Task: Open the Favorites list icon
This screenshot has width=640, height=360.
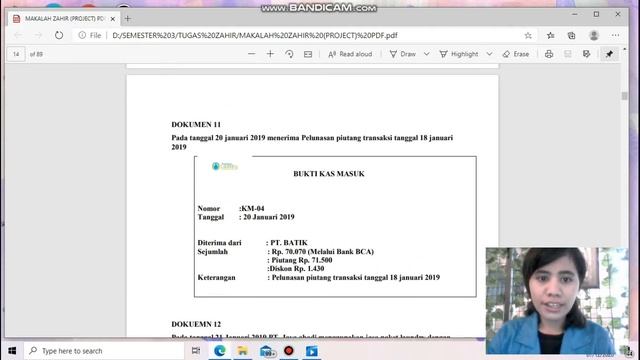Action: [551, 35]
